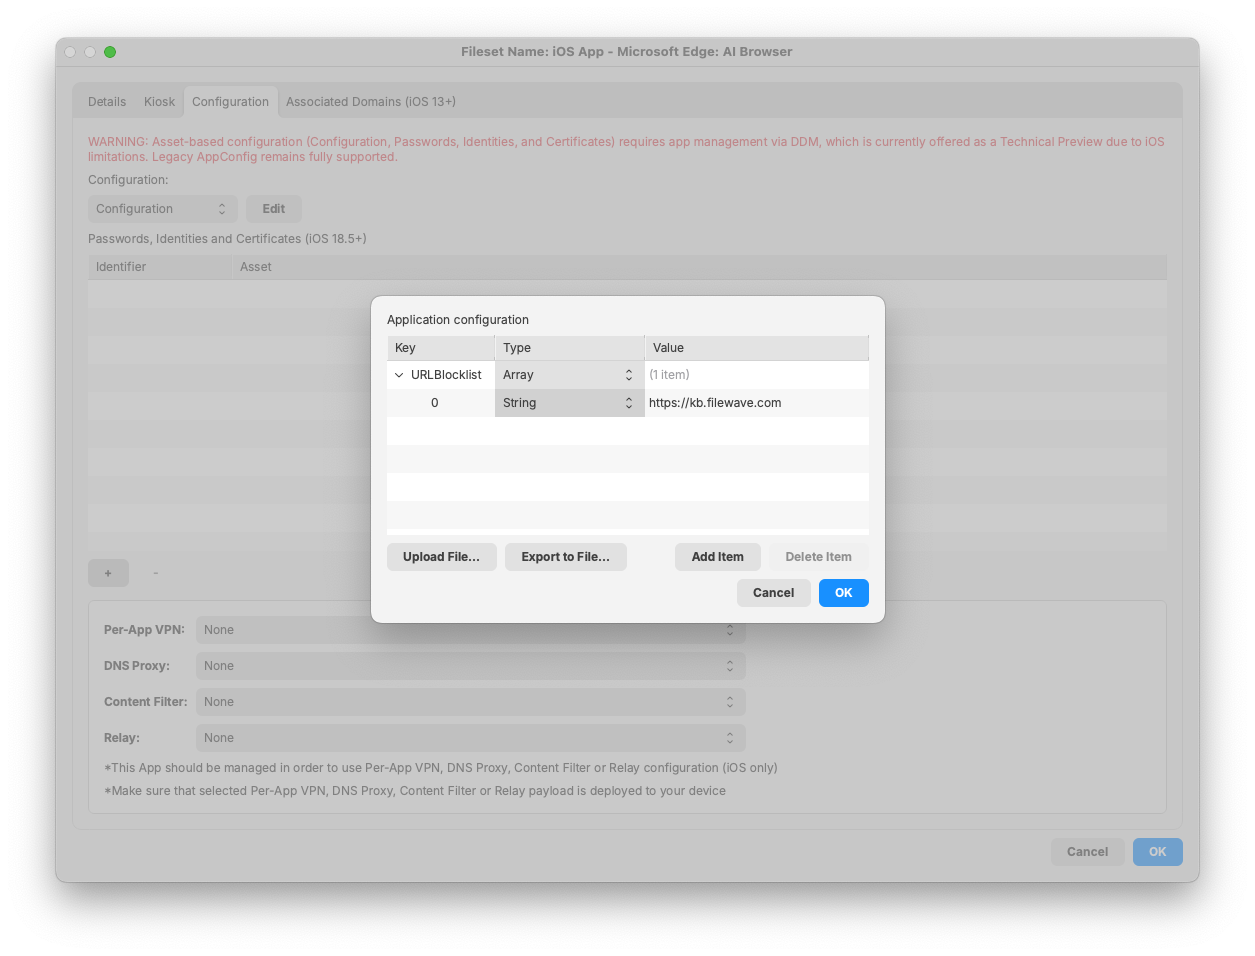This screenshot has width=1255, height=956.
Task: Open the String type dropdown
Action: [x=568, y=403]
